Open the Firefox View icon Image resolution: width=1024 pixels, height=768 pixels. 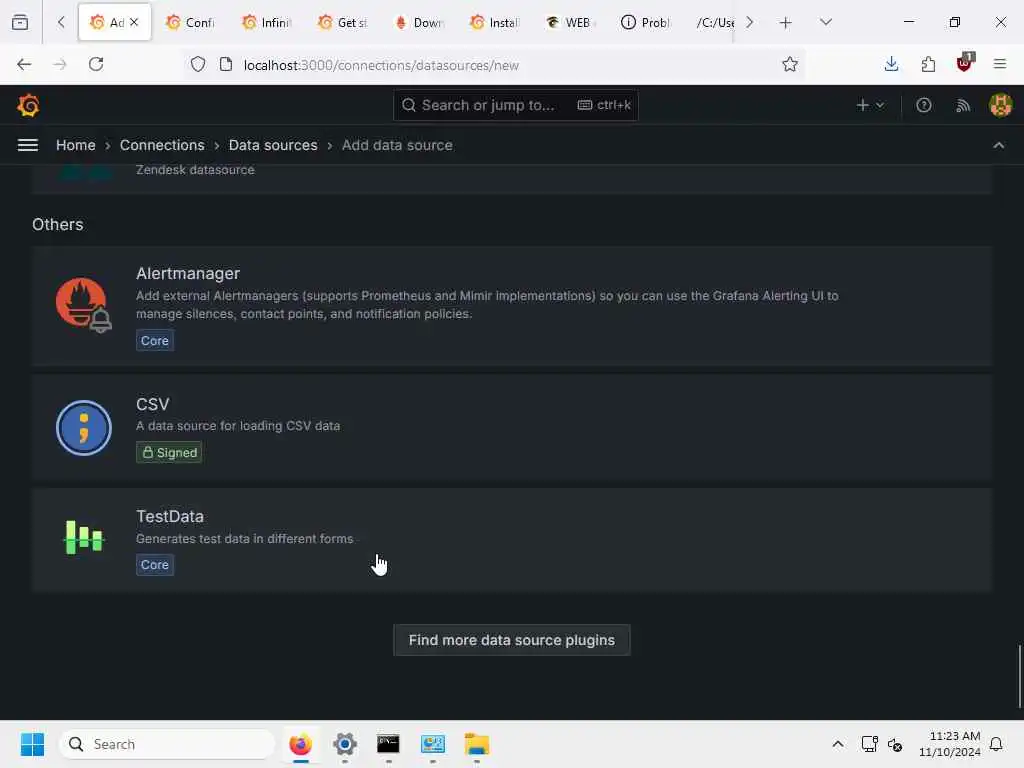pos(20,22)
